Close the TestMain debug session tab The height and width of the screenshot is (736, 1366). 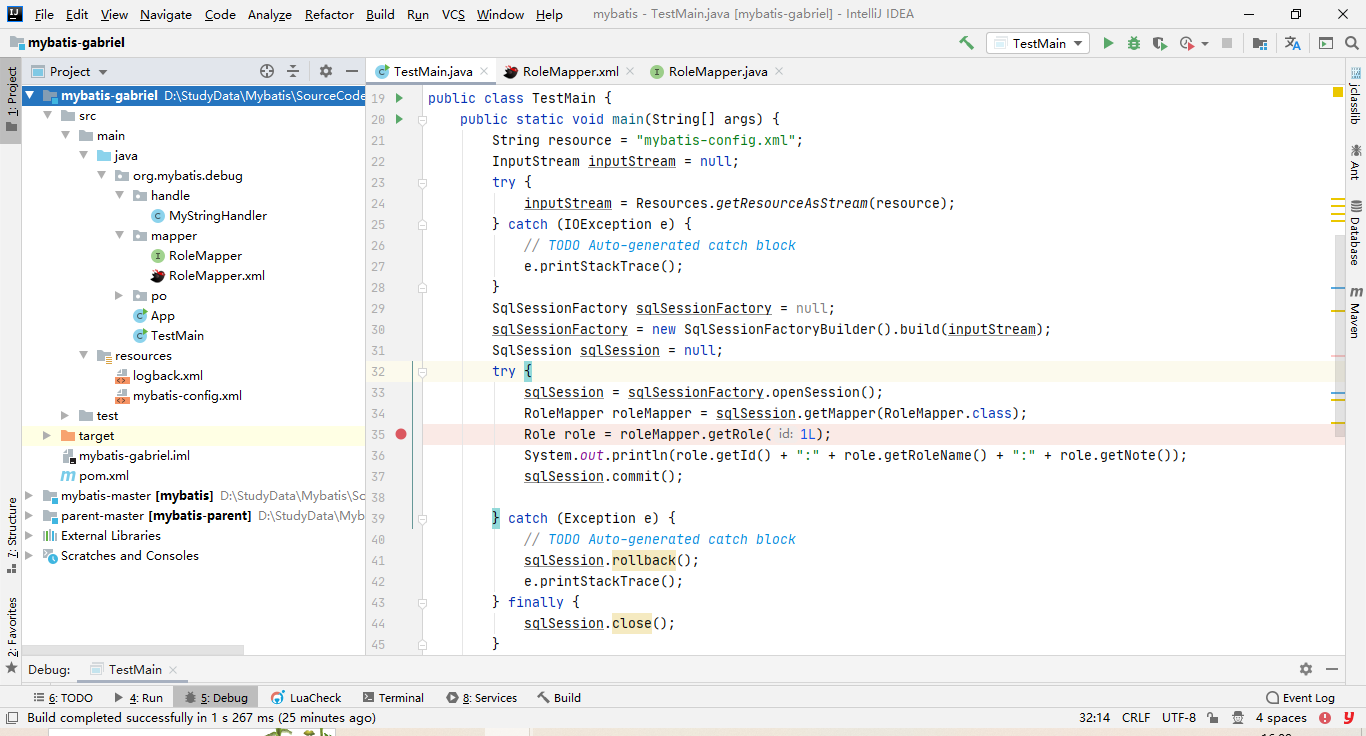172,670
